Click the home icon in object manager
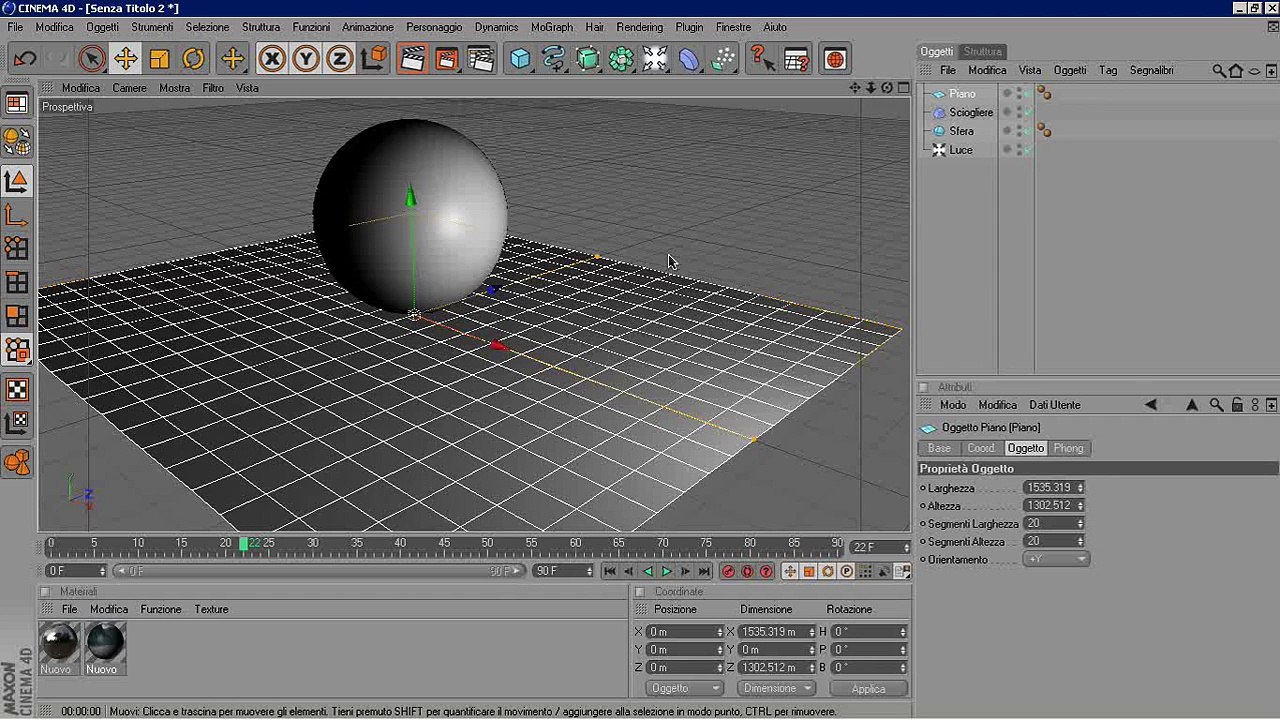This screenshot has height=720, width=1280. click(1236, 70)
